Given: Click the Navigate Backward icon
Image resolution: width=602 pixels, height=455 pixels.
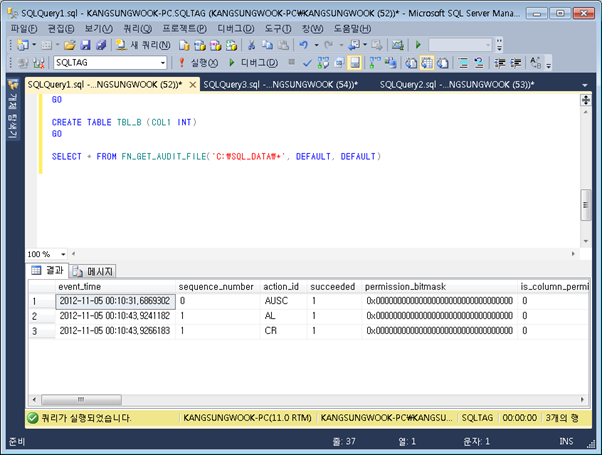Looking at the screenshot, I should click(x=354, y=45).
